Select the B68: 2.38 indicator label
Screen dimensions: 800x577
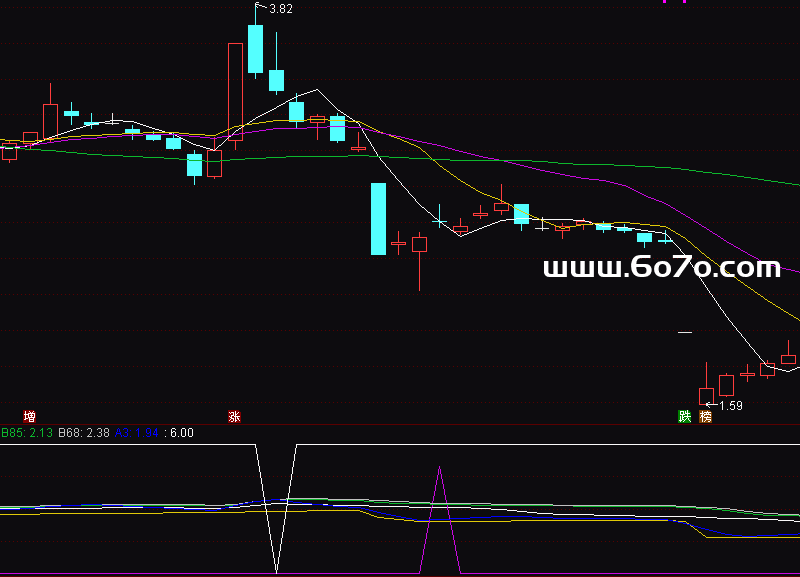click(x=83, y=433)
